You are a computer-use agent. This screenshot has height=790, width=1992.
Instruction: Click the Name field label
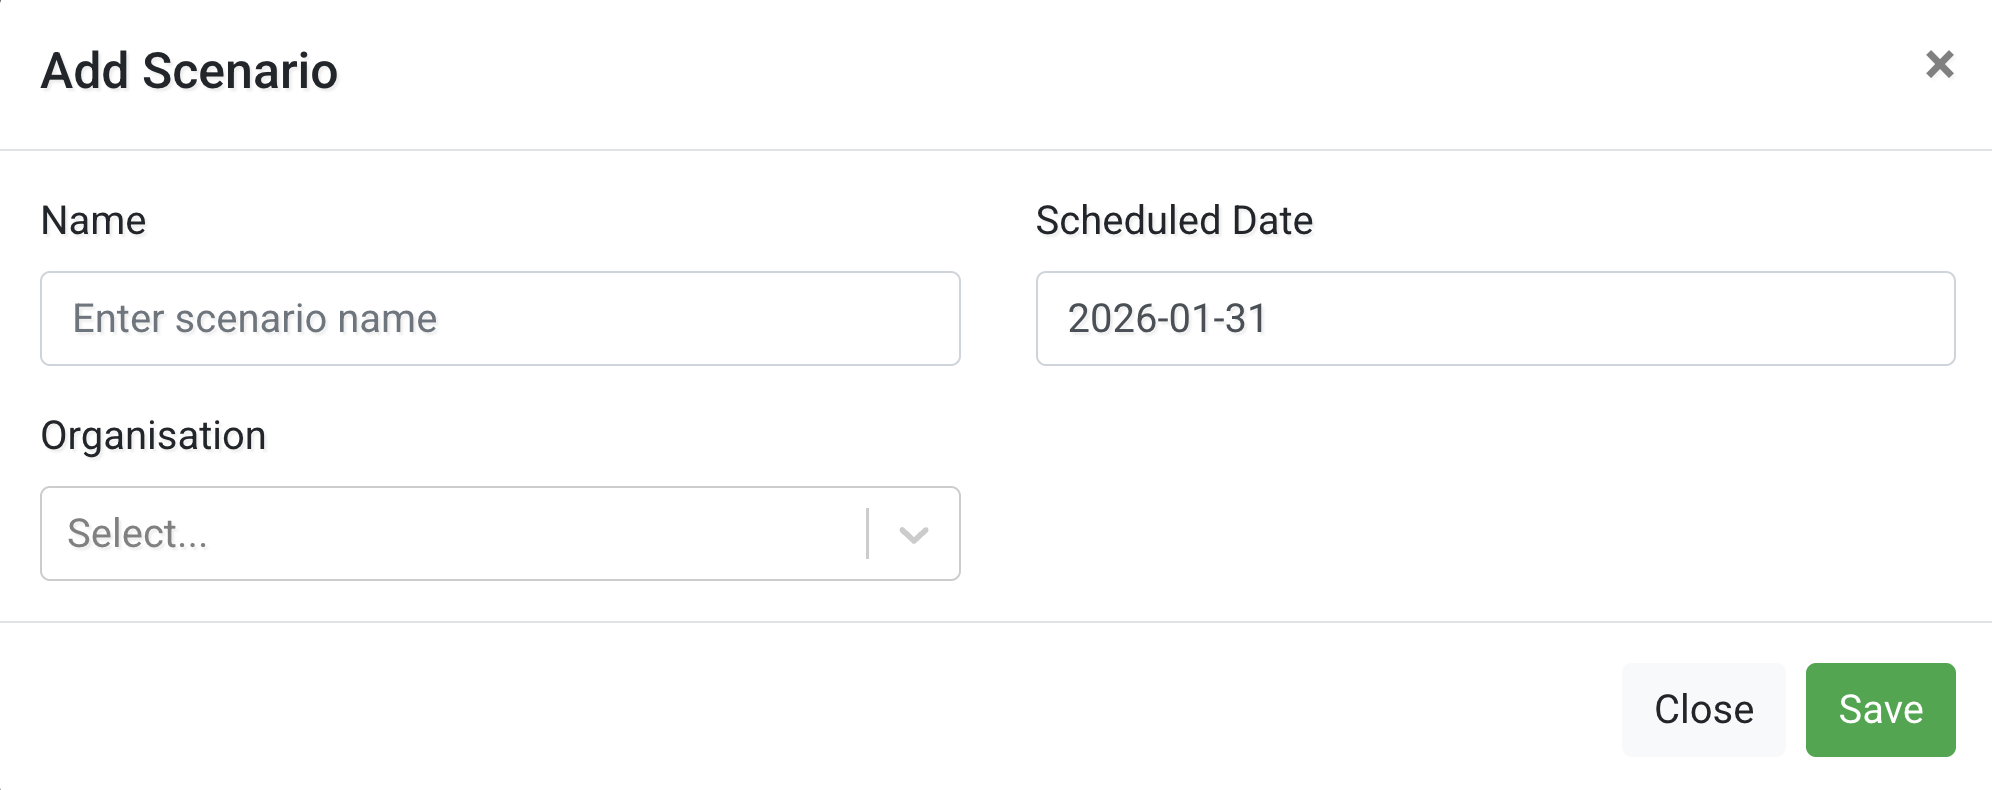coord(93,221)
